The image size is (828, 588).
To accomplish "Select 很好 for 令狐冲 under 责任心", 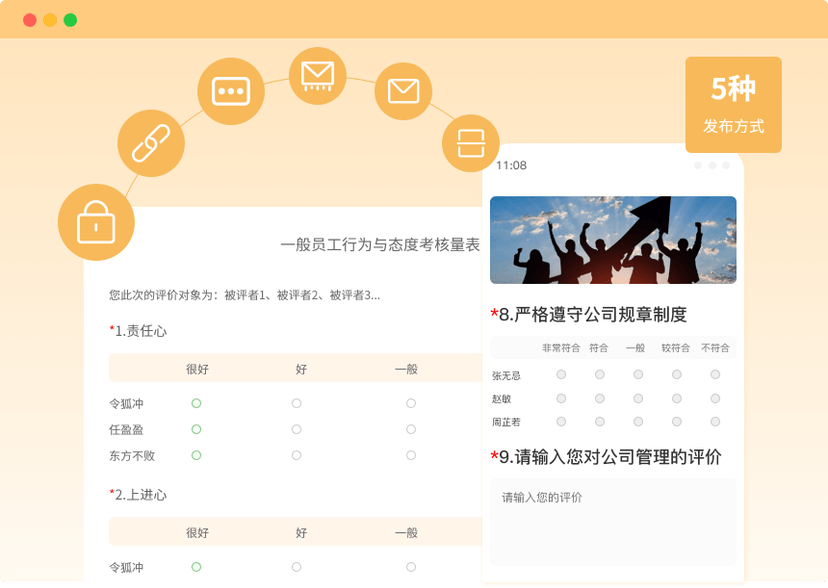I will (196, 403).
